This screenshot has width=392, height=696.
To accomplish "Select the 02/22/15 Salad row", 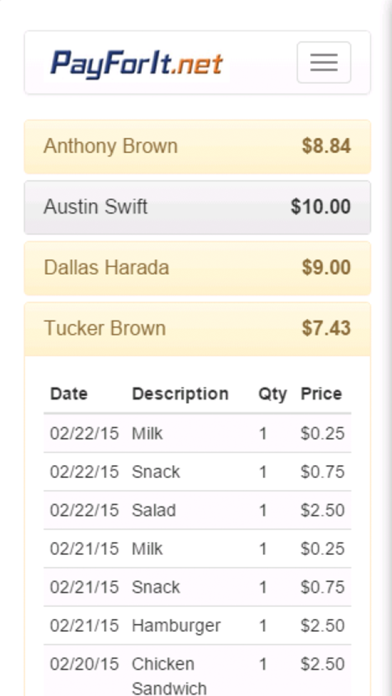I will pos(197,510).
